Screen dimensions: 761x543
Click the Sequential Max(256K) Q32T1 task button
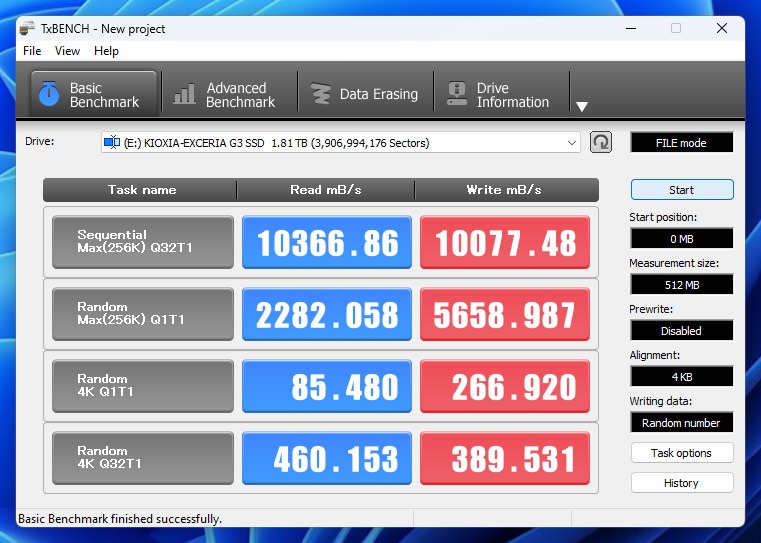143,242
